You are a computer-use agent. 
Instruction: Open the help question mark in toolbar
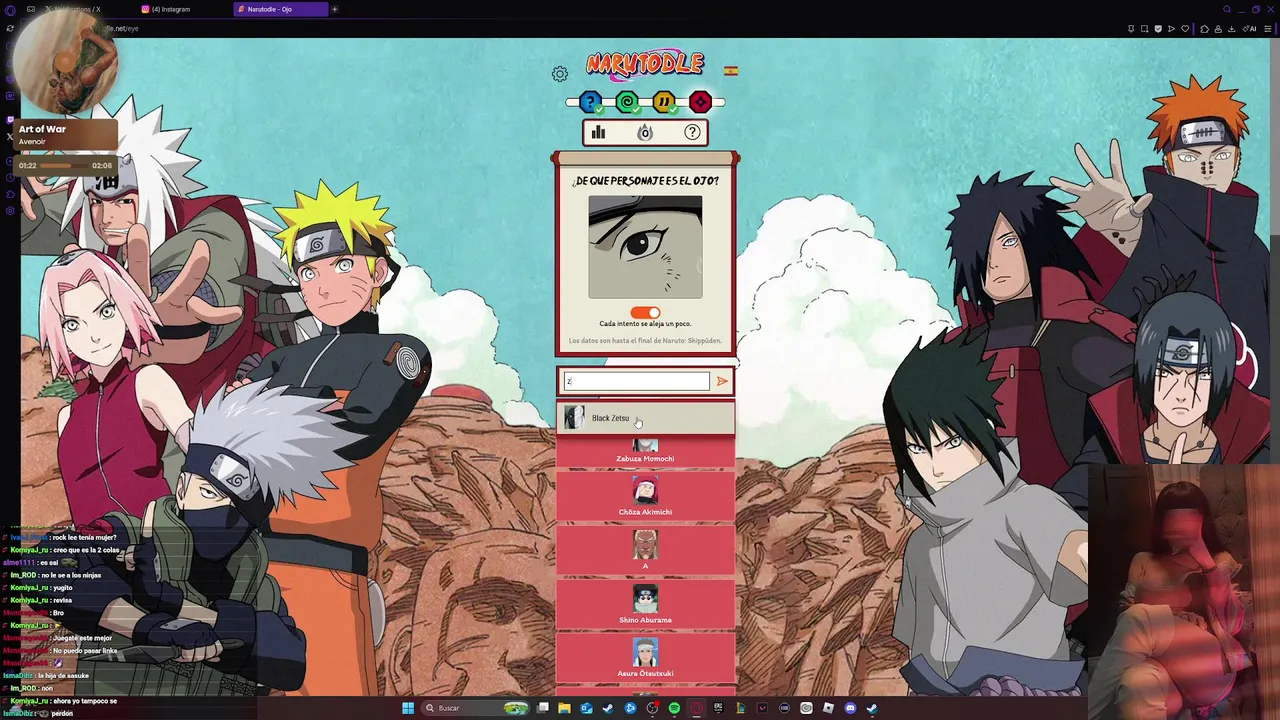[x=692, y=132]
